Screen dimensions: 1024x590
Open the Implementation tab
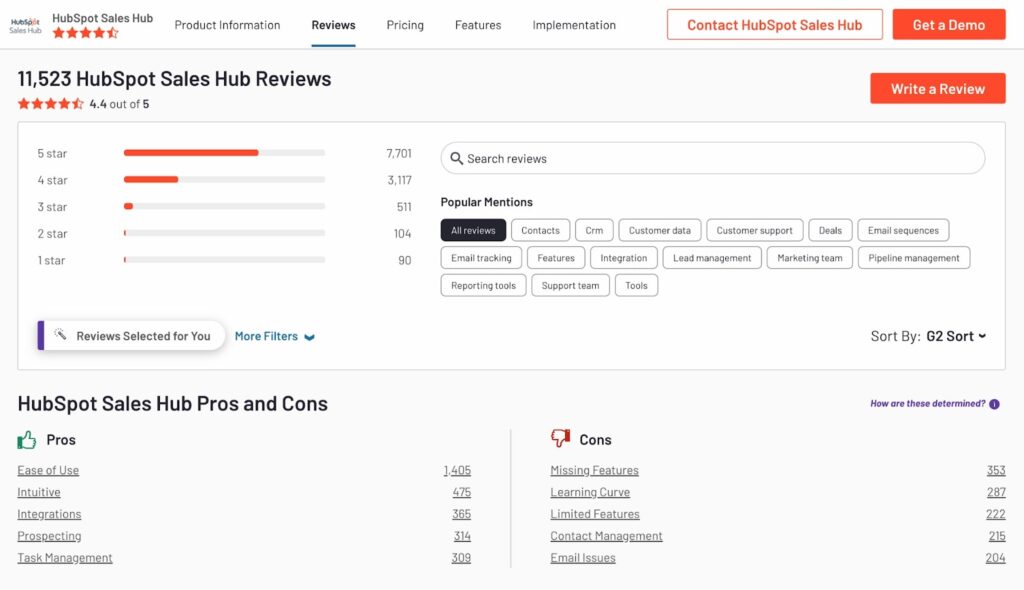click(574, 25)
